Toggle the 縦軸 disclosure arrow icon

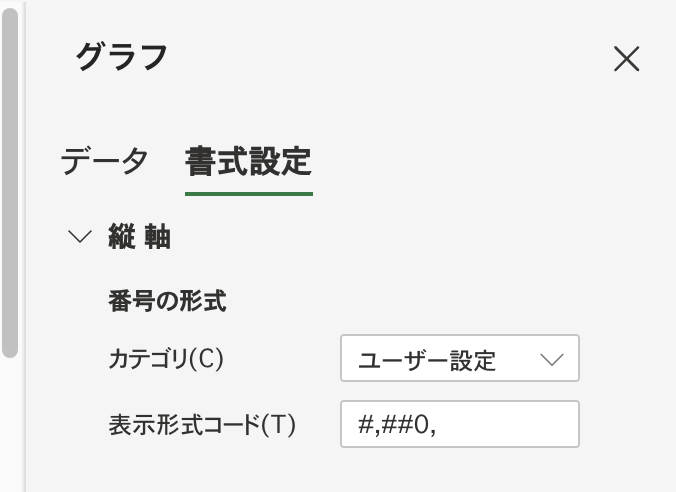79,238
